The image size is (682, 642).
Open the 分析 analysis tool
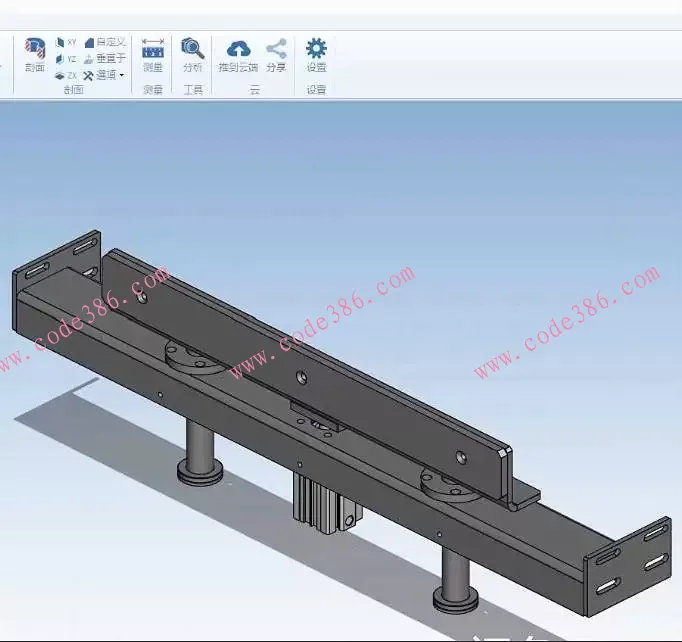tap(192, 54)
